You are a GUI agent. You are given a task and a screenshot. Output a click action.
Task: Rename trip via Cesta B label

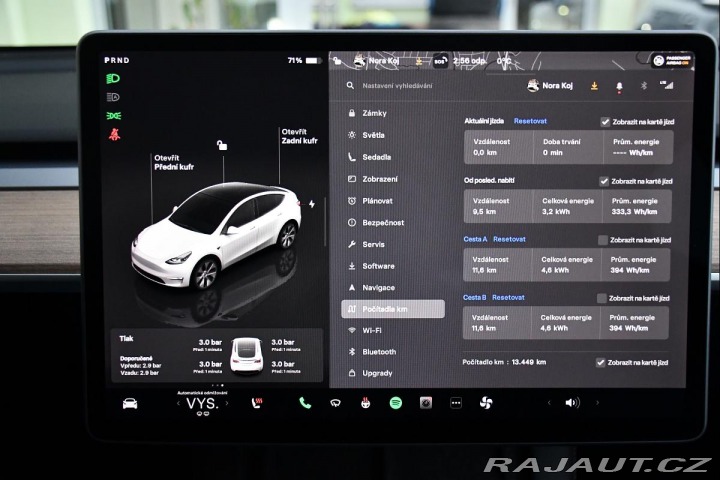[474, 298]
